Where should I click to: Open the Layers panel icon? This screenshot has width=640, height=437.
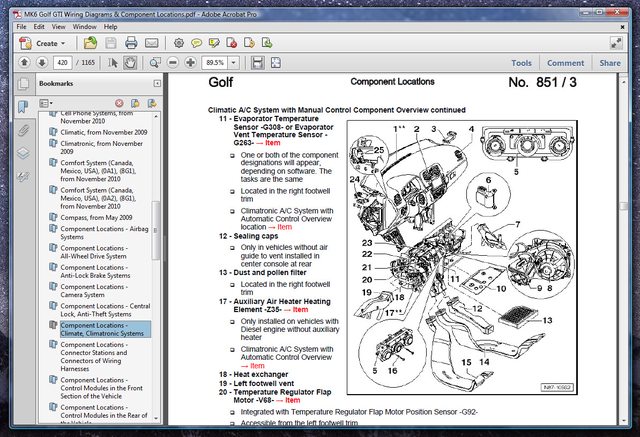click(x=22, y=154)
